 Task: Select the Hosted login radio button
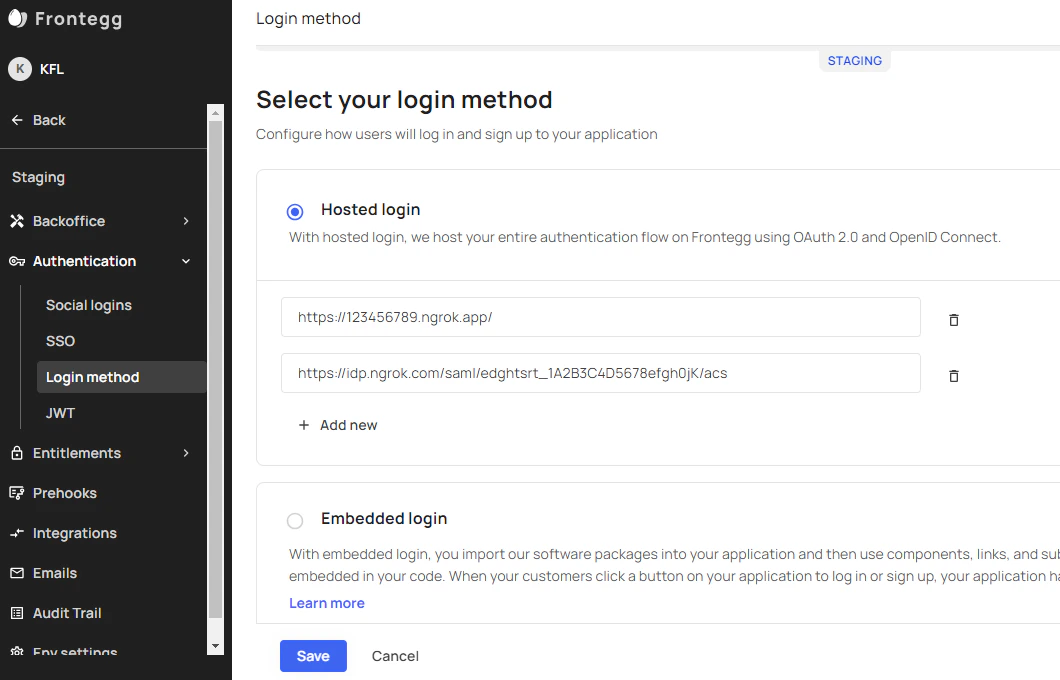click(294, 211)
